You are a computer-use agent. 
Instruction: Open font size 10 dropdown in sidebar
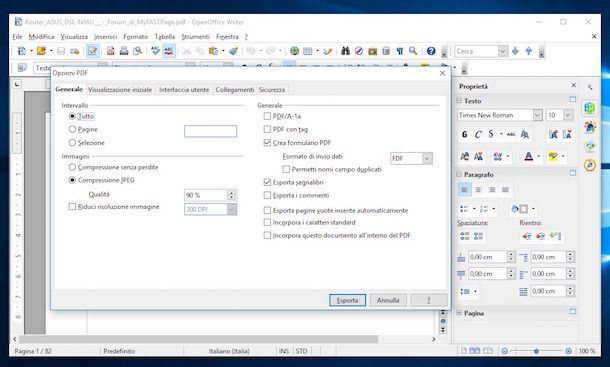[568, 115]
